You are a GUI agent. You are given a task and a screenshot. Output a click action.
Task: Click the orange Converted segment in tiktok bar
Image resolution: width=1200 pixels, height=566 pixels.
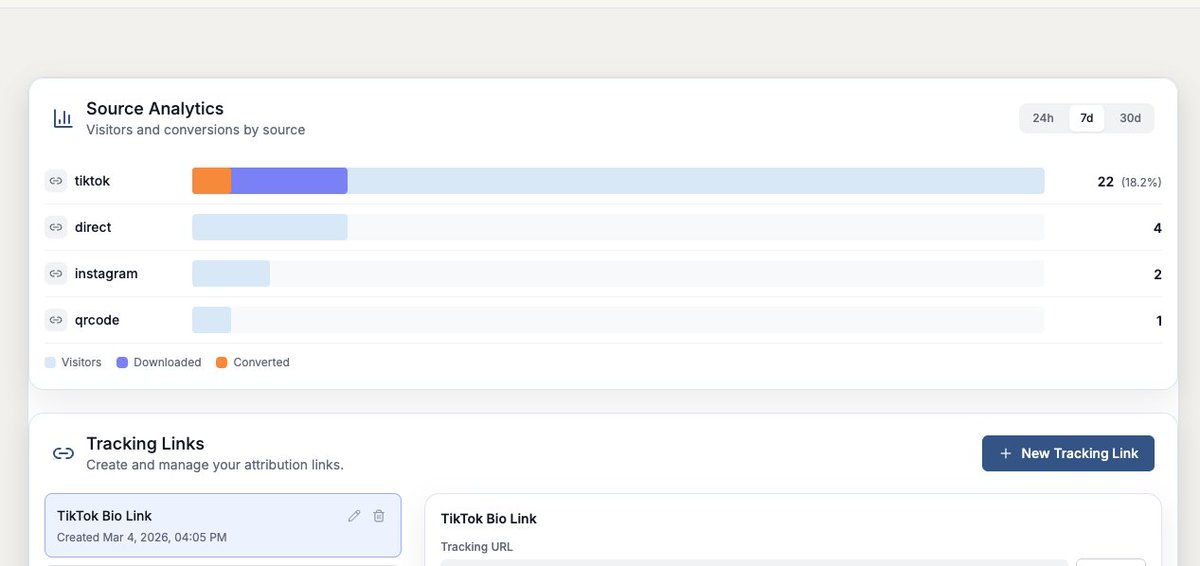pos(212,181)
